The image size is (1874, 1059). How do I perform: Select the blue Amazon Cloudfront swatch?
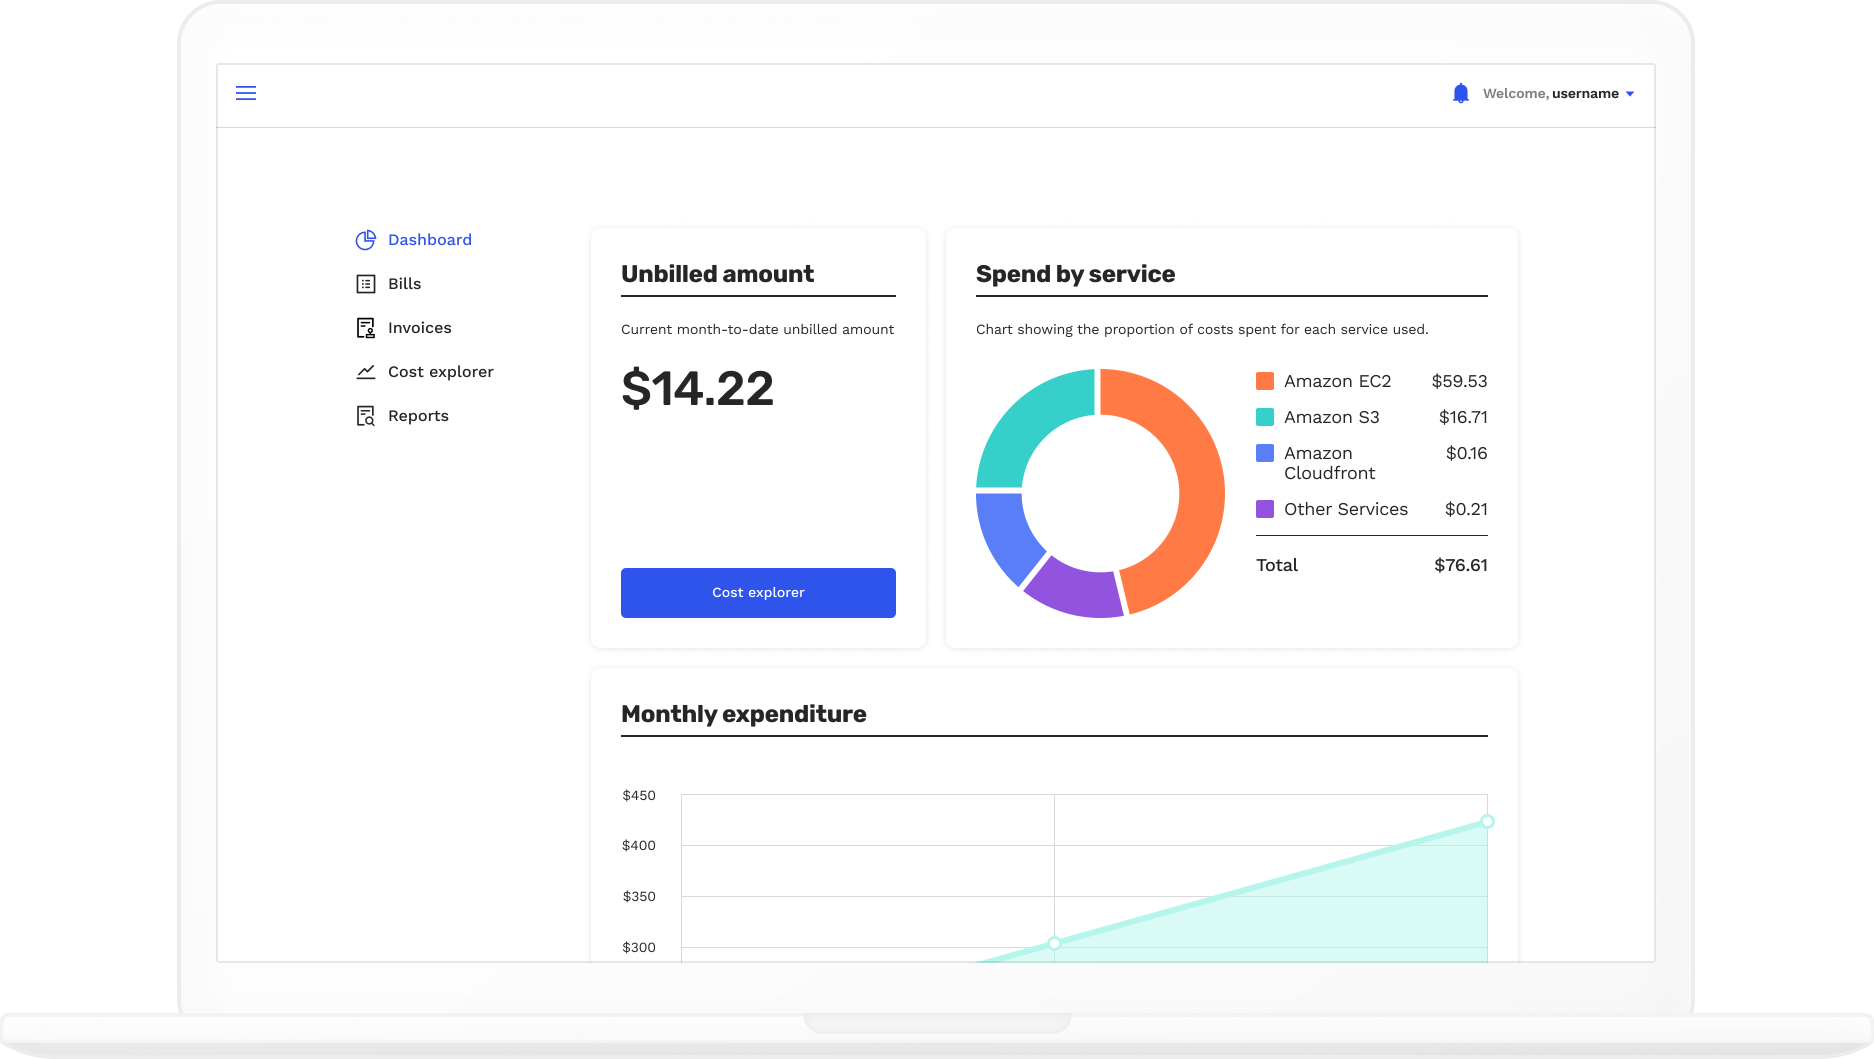pos(1265,453)
